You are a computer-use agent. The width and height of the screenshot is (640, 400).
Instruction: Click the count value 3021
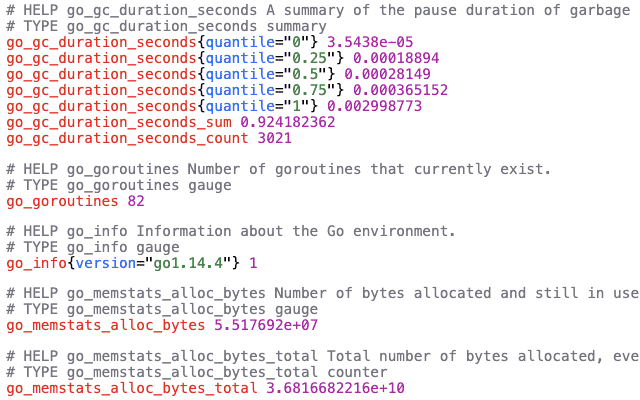pyautogui.click(x=274, y=138)
